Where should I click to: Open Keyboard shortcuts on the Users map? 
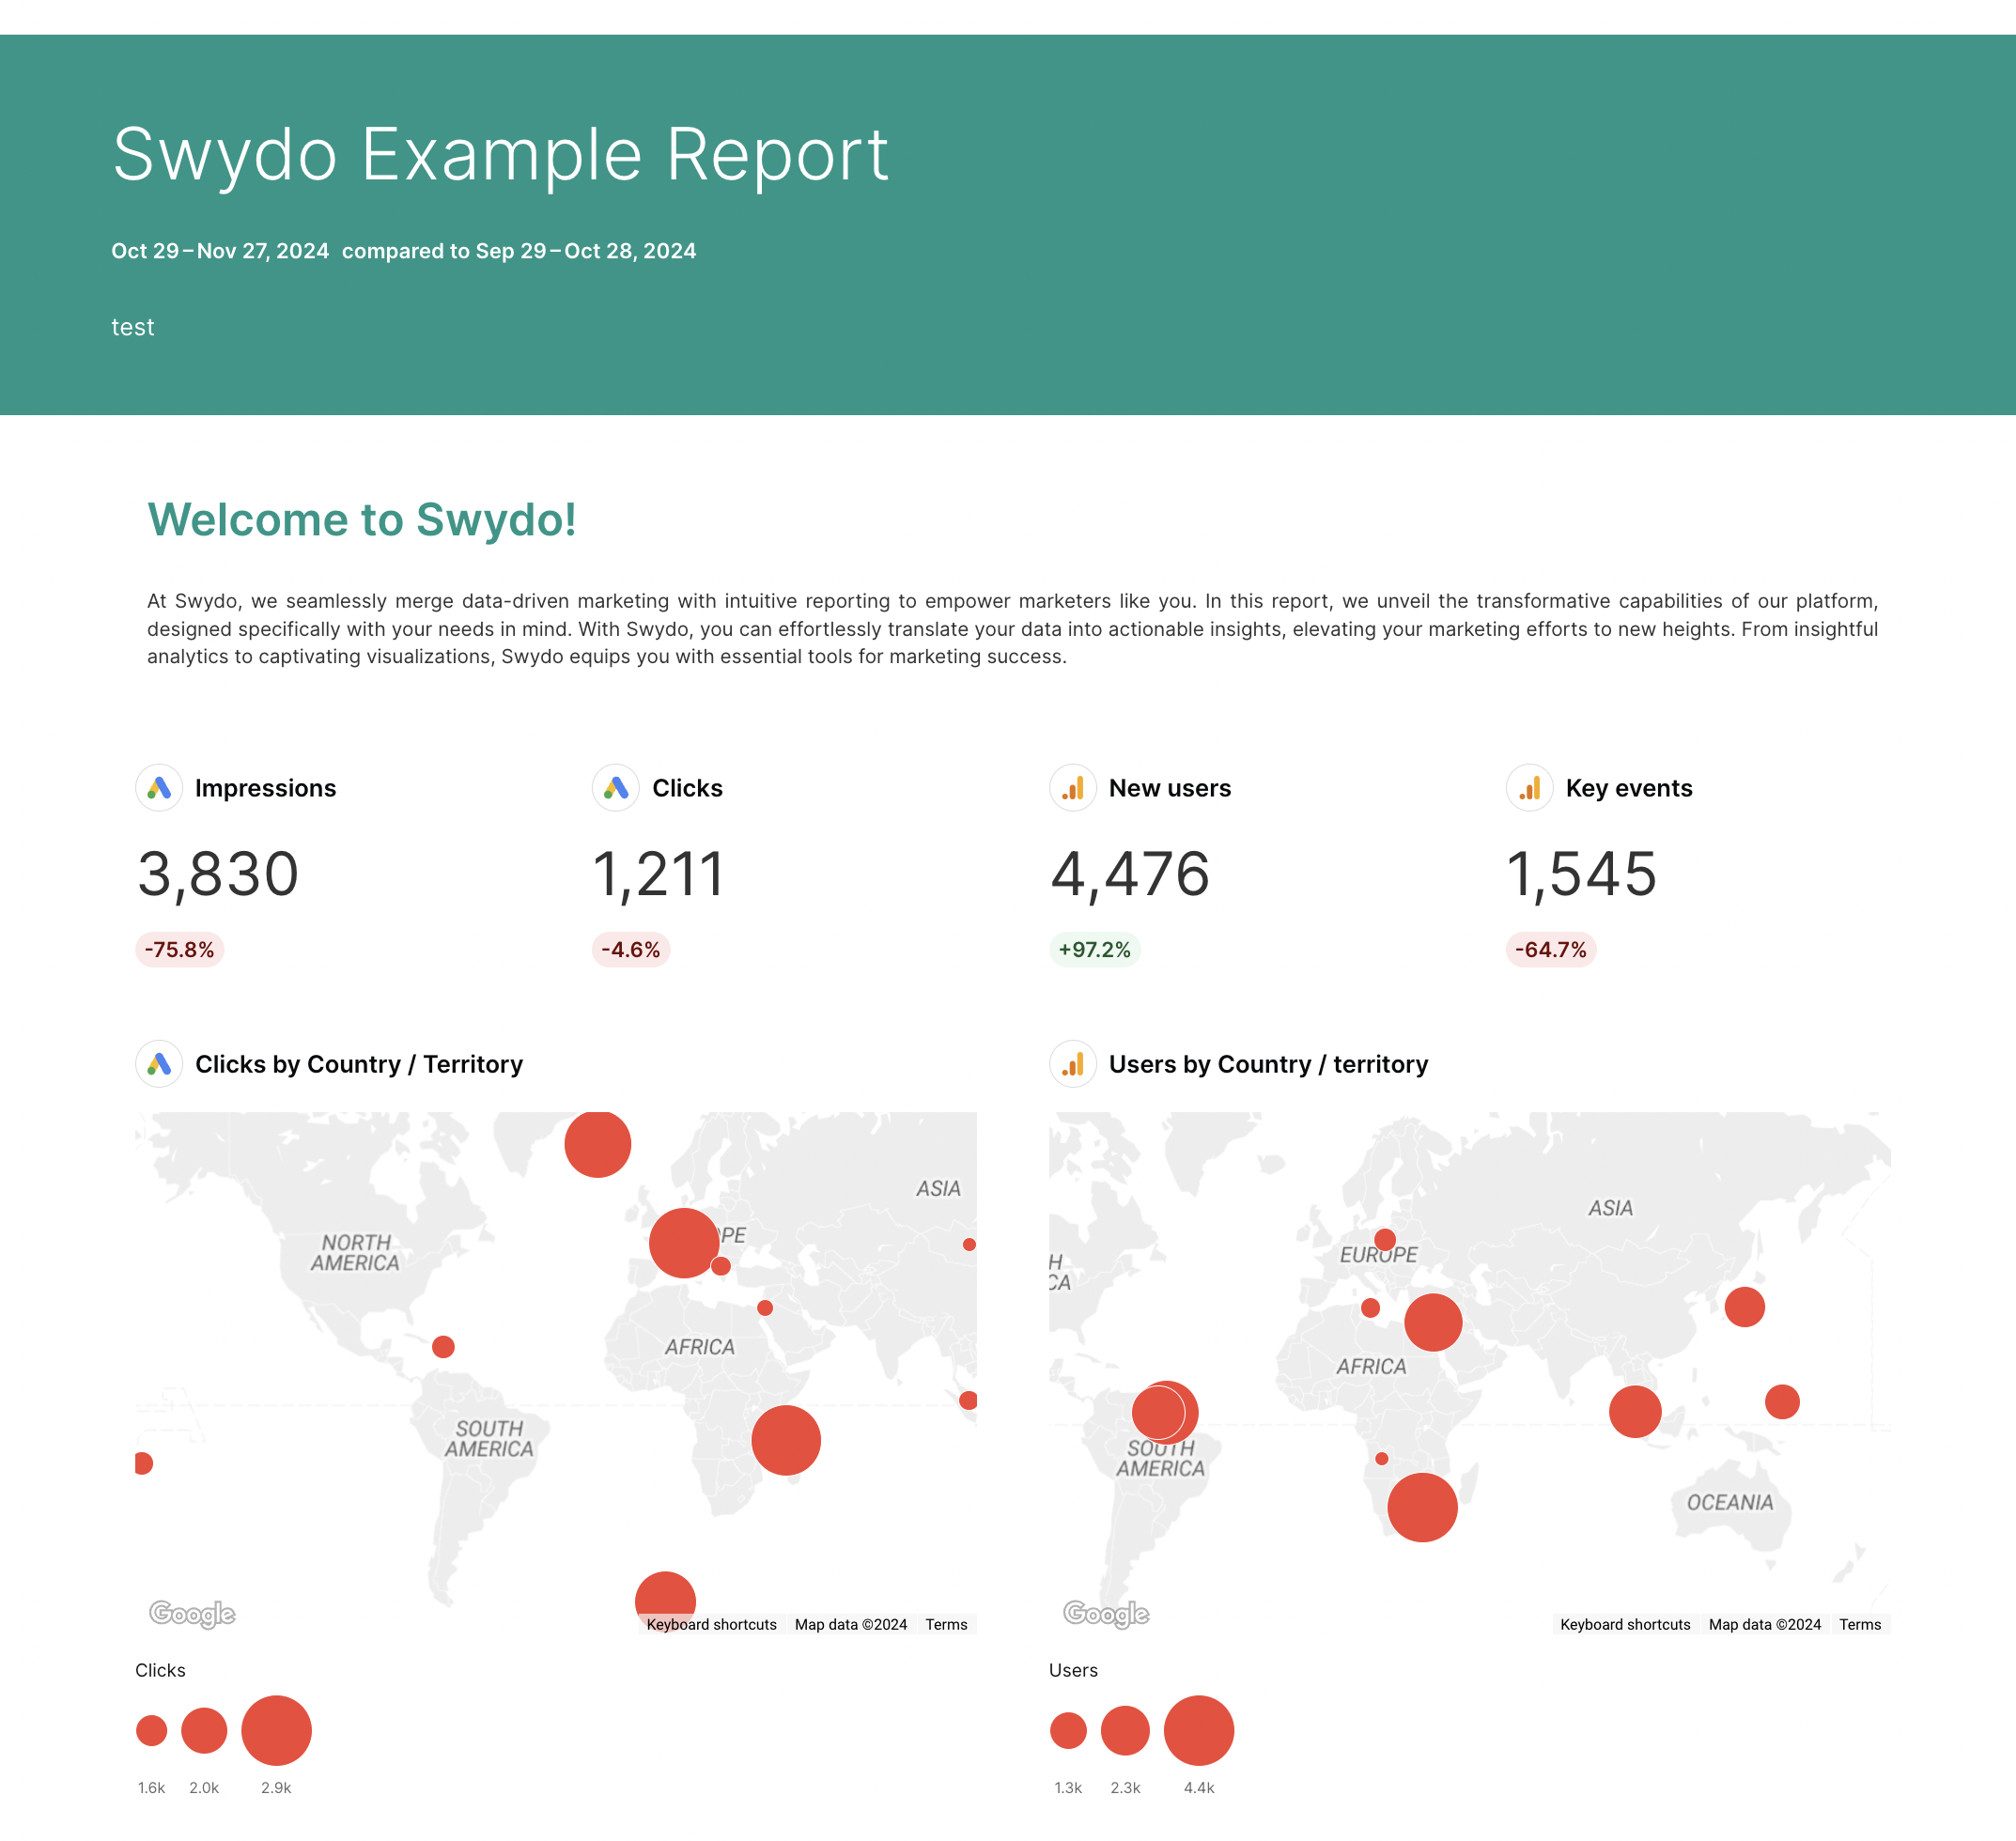click(x=1624, y=1624)
